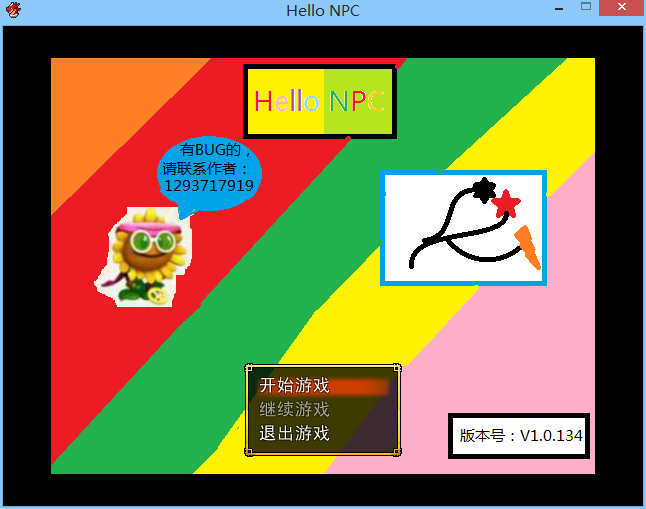Screen dimensions: 646x509
Task: Select 退出游戏 to quit the game
Action: coord(294,434)
